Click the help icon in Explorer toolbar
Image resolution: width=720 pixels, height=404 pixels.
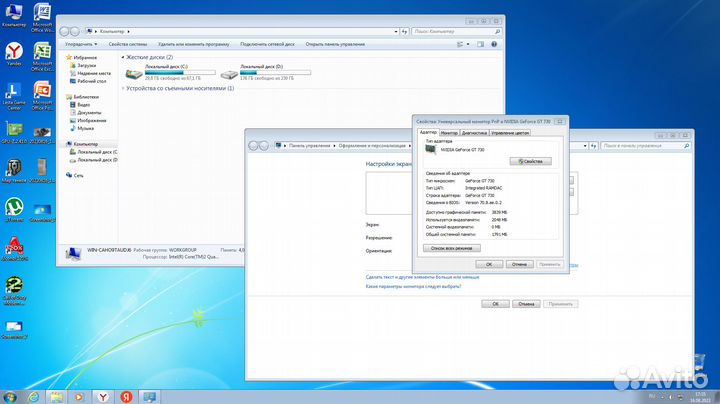click(494, 45)
